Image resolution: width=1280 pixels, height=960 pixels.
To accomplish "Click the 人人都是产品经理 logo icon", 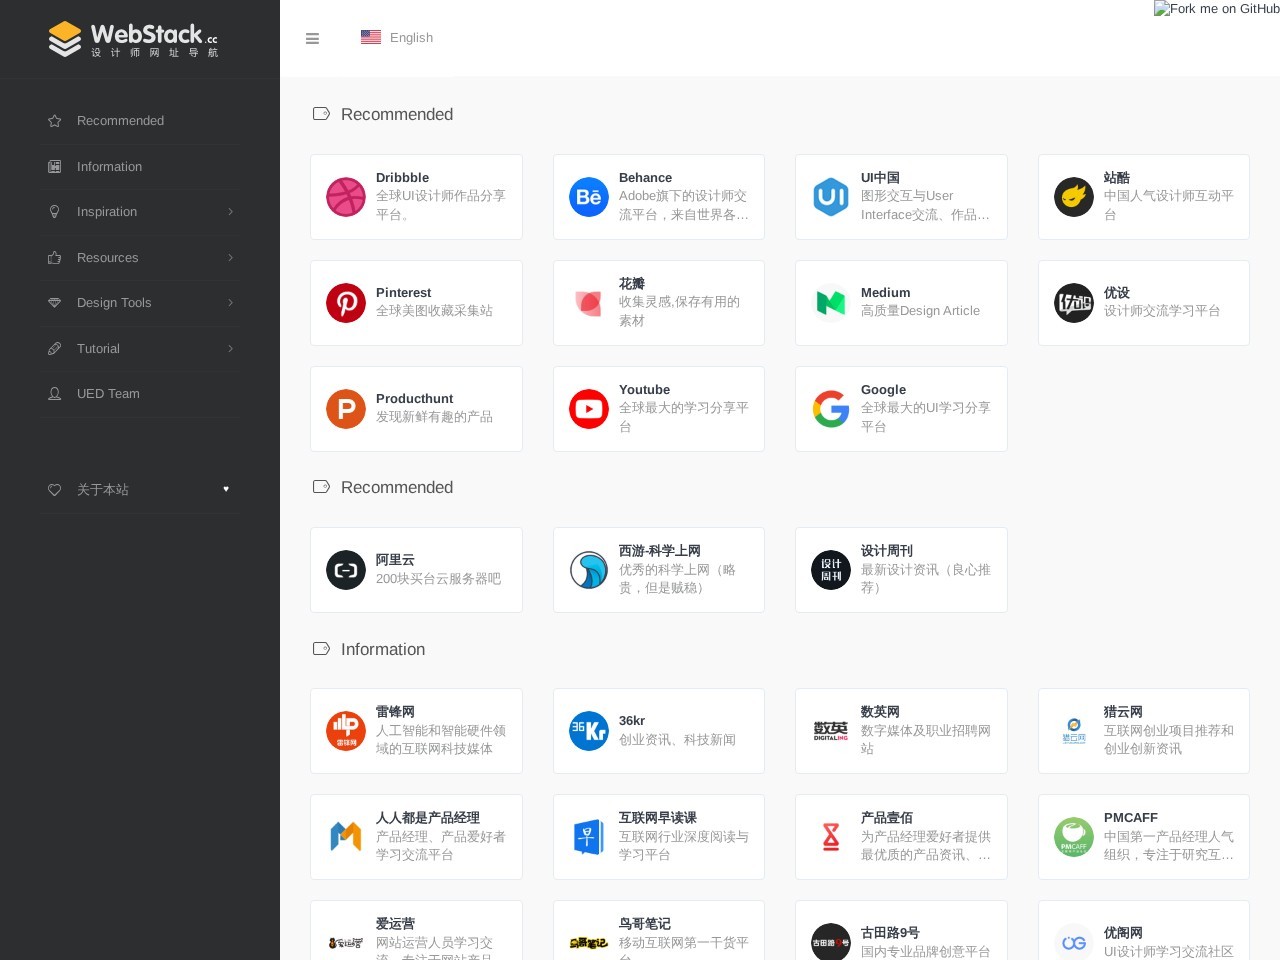I will tap(346, 837).
